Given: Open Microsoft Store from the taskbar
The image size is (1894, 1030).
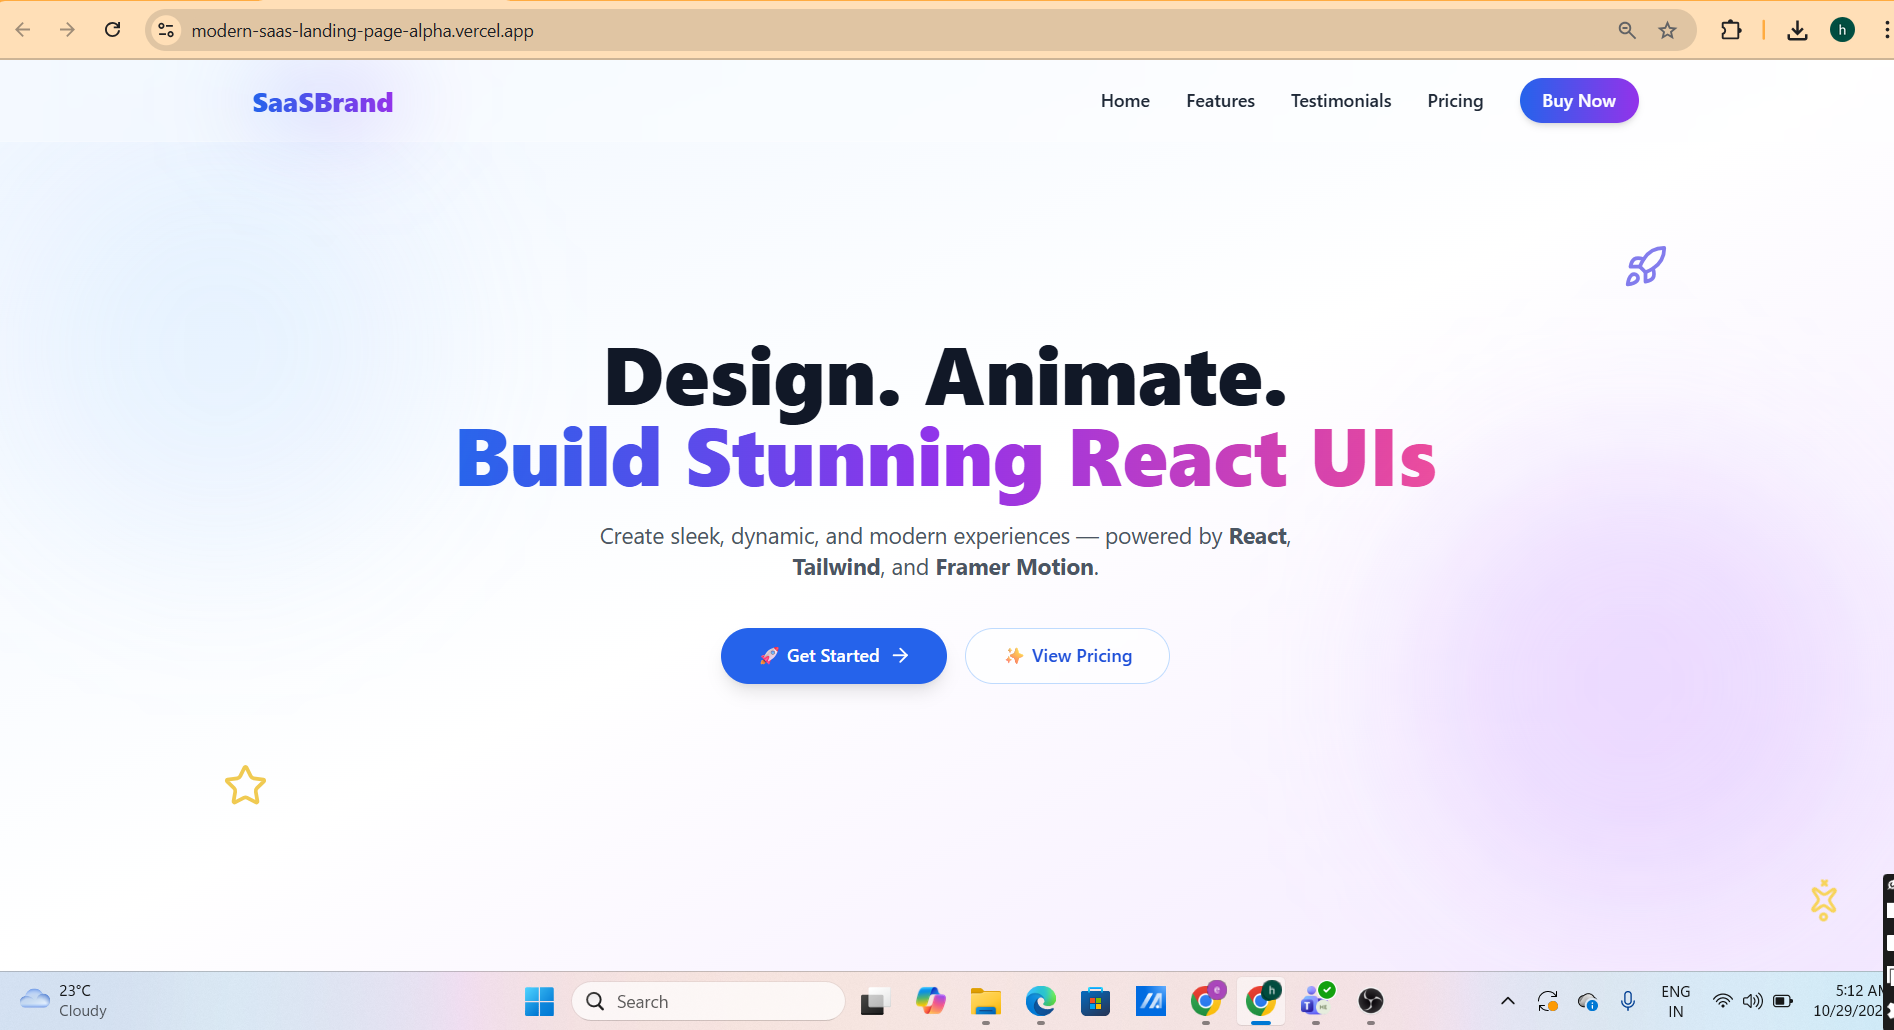Looking at the screenshot, I should pos(1095,1001).
